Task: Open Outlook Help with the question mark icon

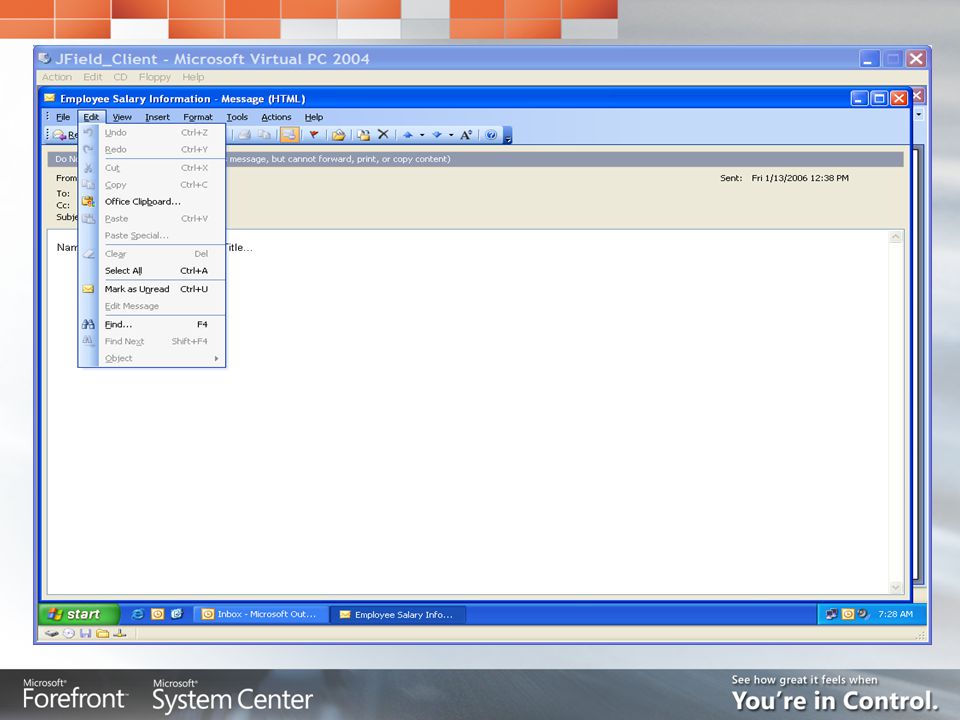Action: [491, 135]
